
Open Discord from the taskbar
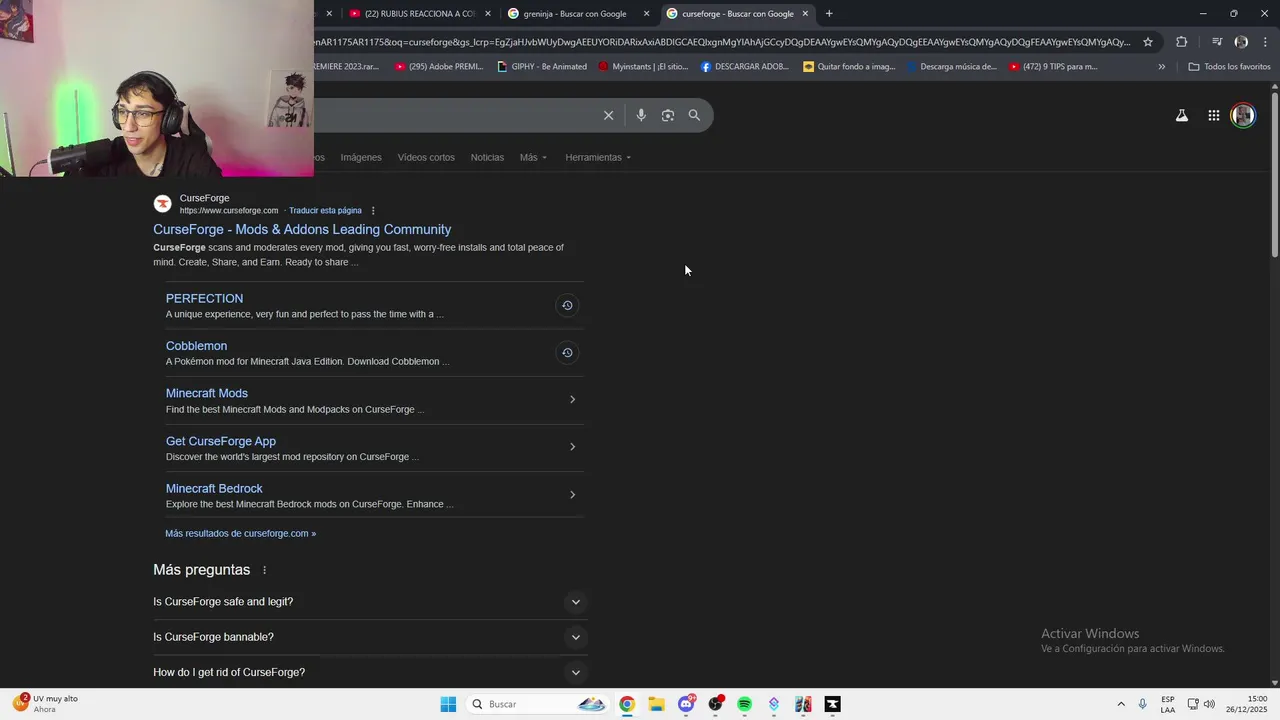click(686, 704)
